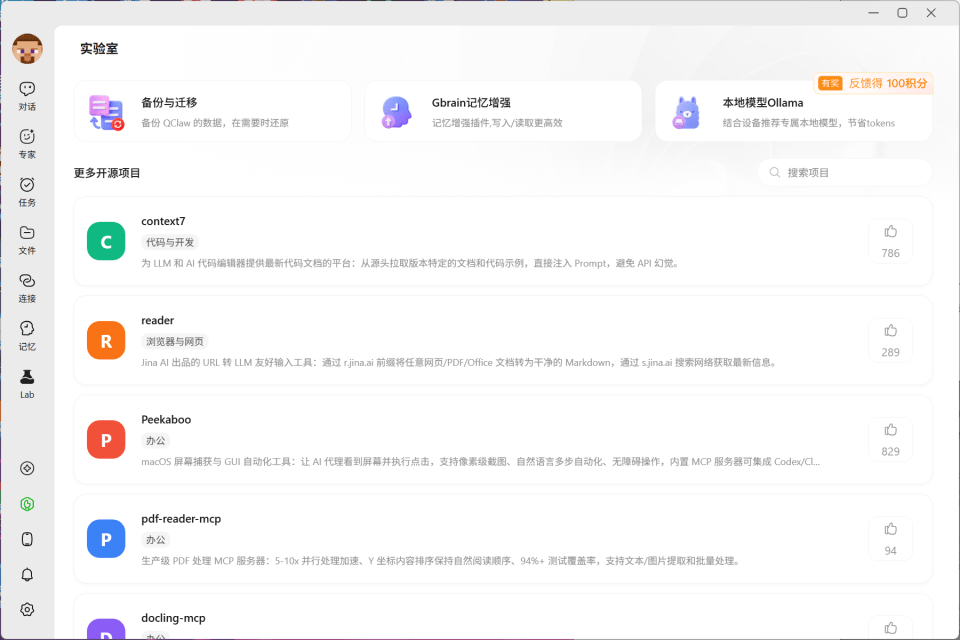The image size is (960, 640).
Task: Open the pdf-reader-mcp project title
Action: point(181,519)
